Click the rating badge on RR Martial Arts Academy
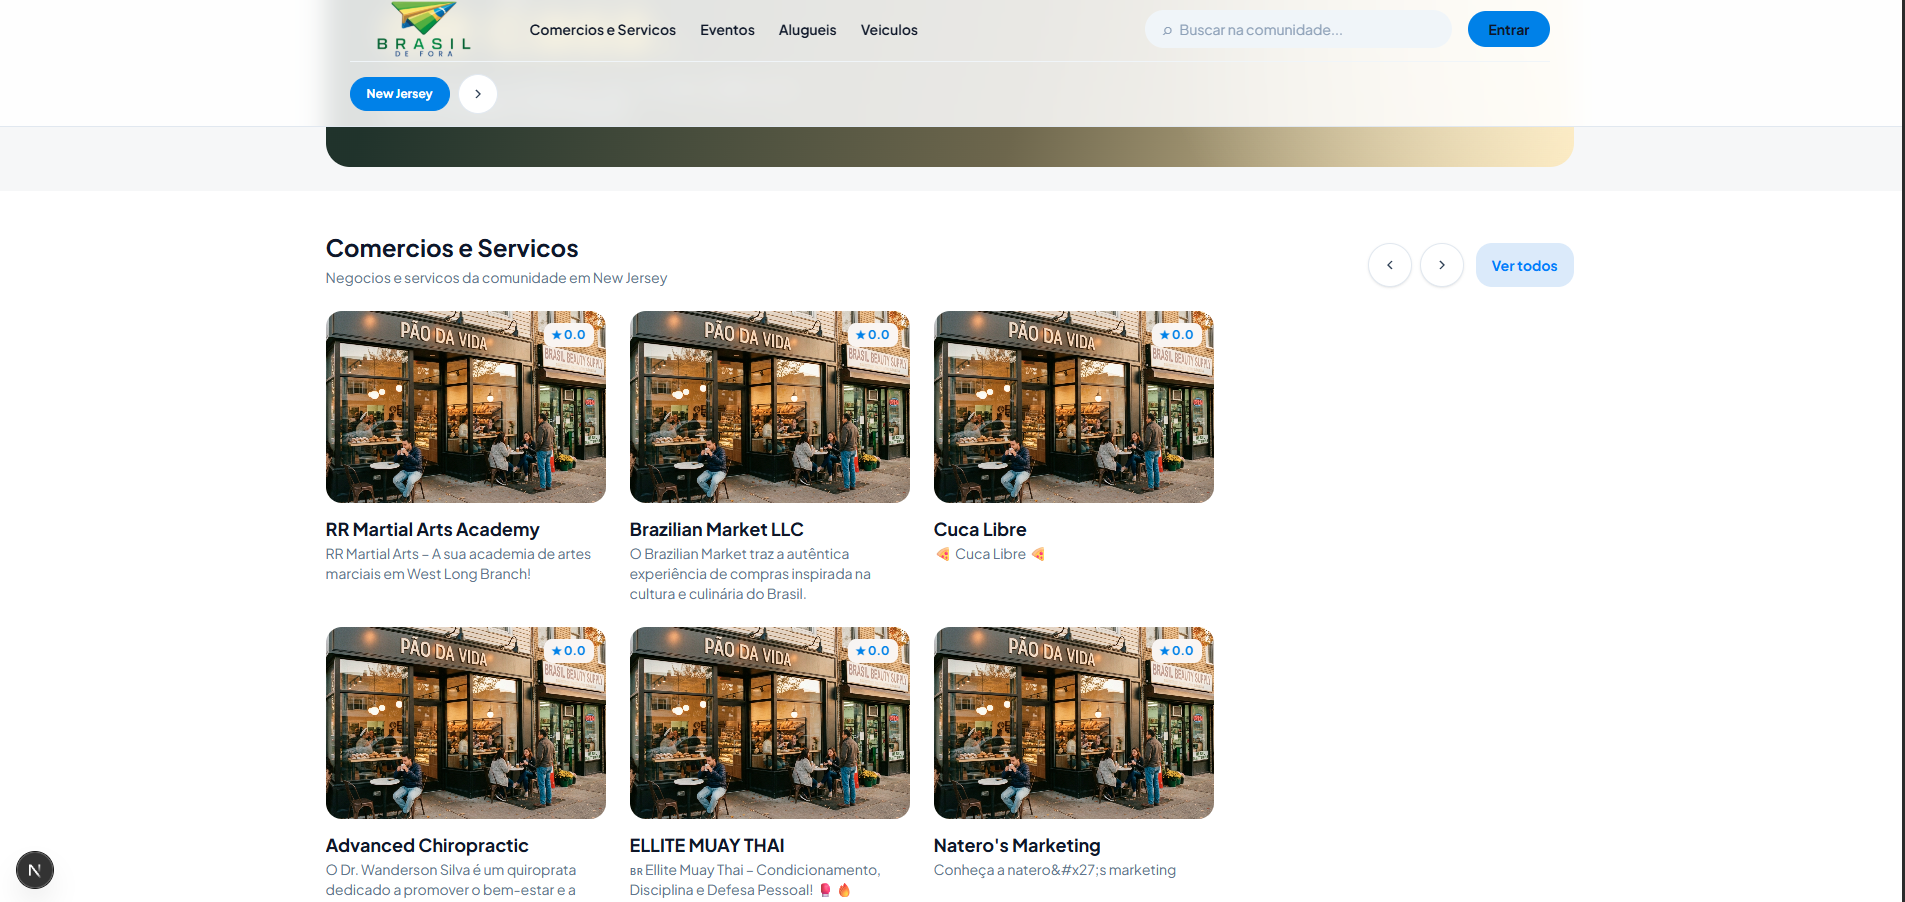Image resolution: width=1905 pixels, height=902 pixels. click(x=569, y=335)
